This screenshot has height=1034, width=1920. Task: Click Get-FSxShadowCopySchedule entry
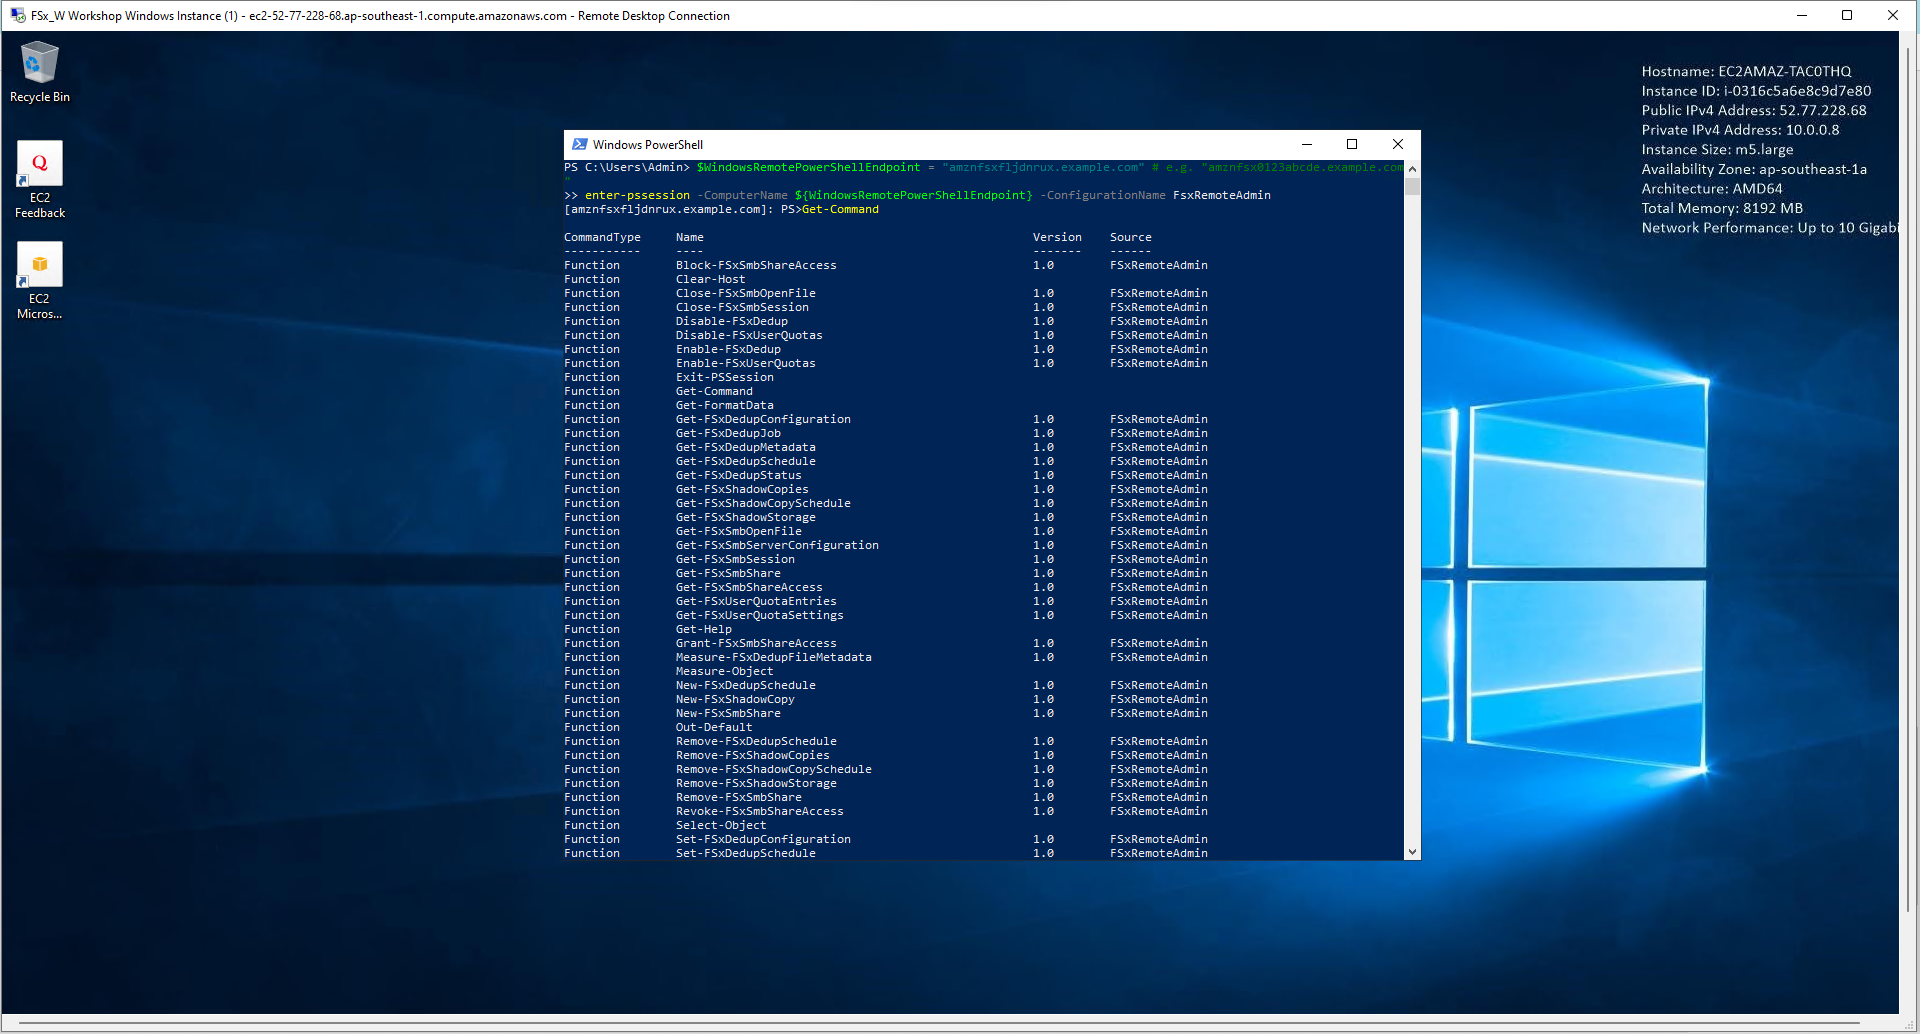click(x=763, y=503)
